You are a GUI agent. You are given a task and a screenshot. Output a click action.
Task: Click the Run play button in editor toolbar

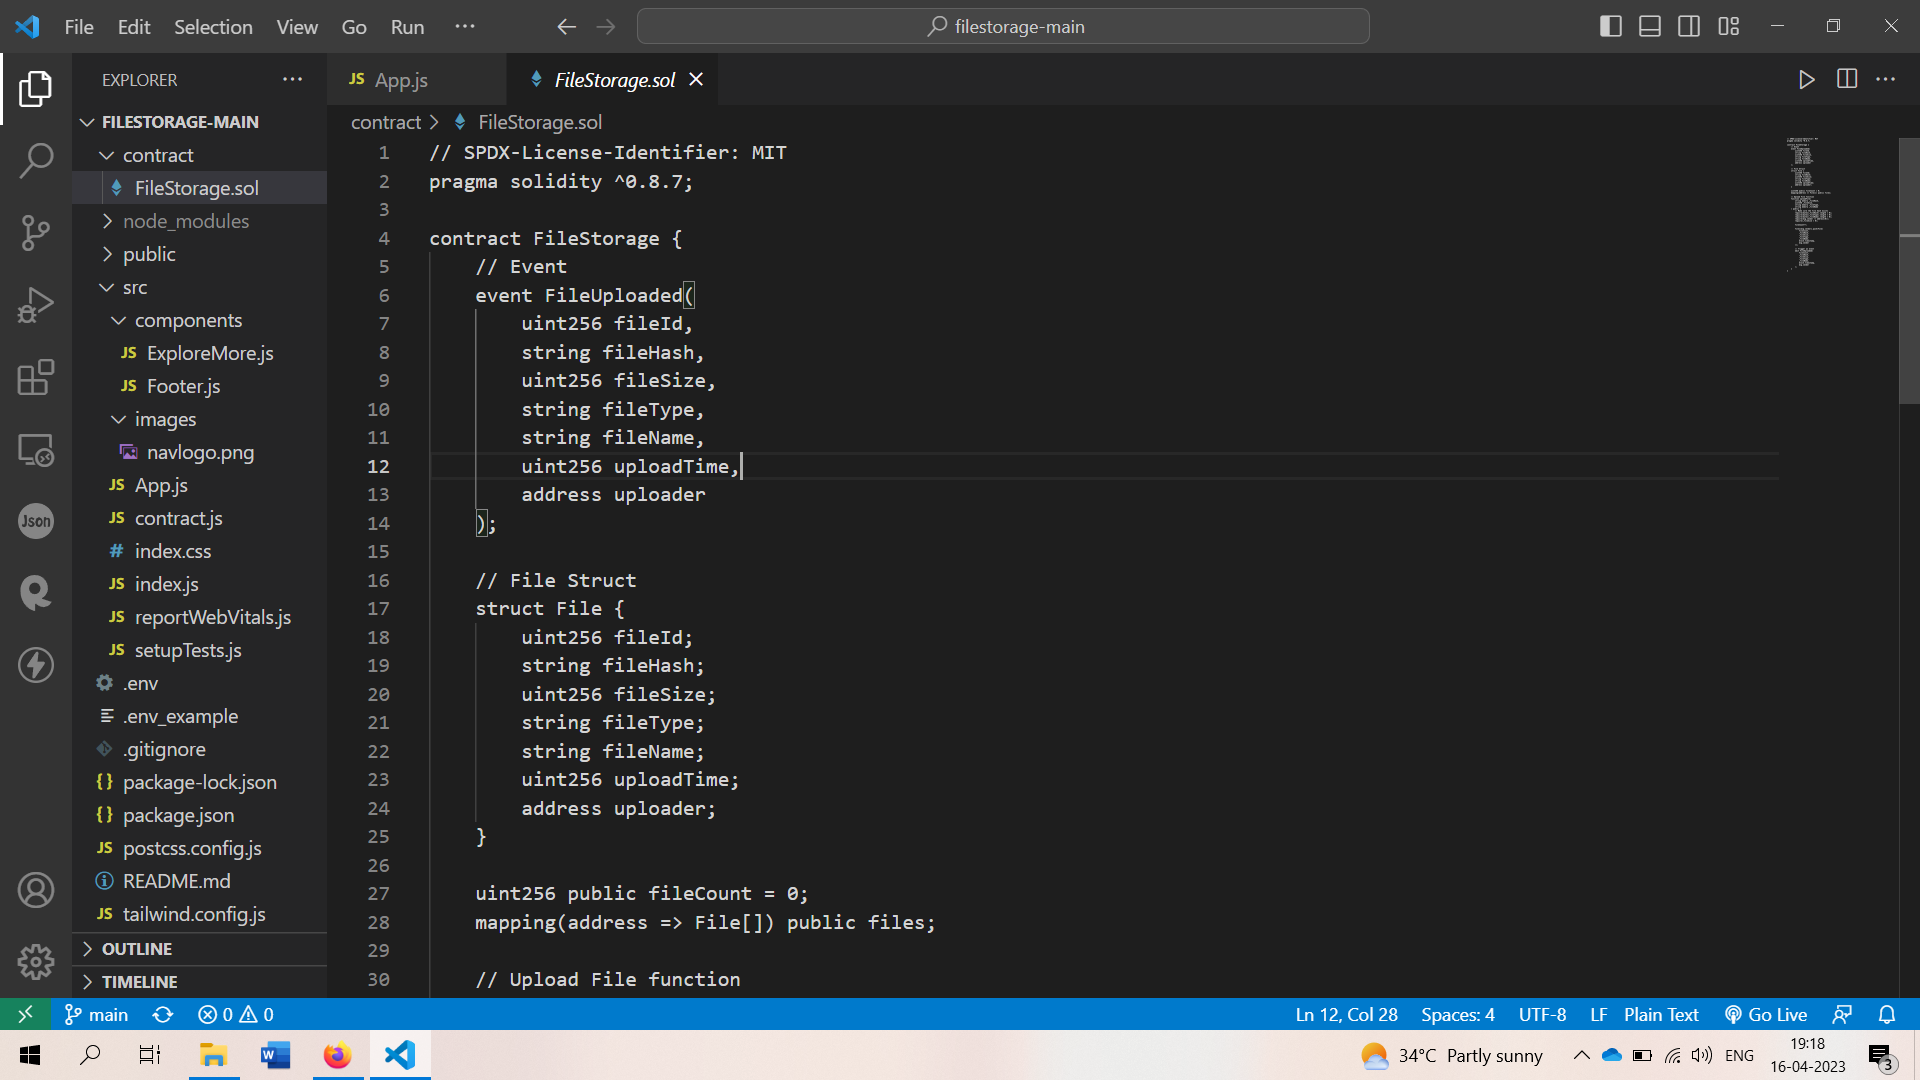tap(1806, 79)
